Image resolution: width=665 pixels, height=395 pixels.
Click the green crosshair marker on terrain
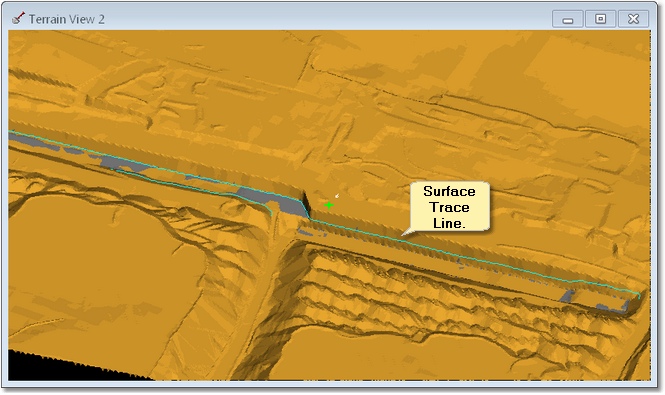pos(329,205)
